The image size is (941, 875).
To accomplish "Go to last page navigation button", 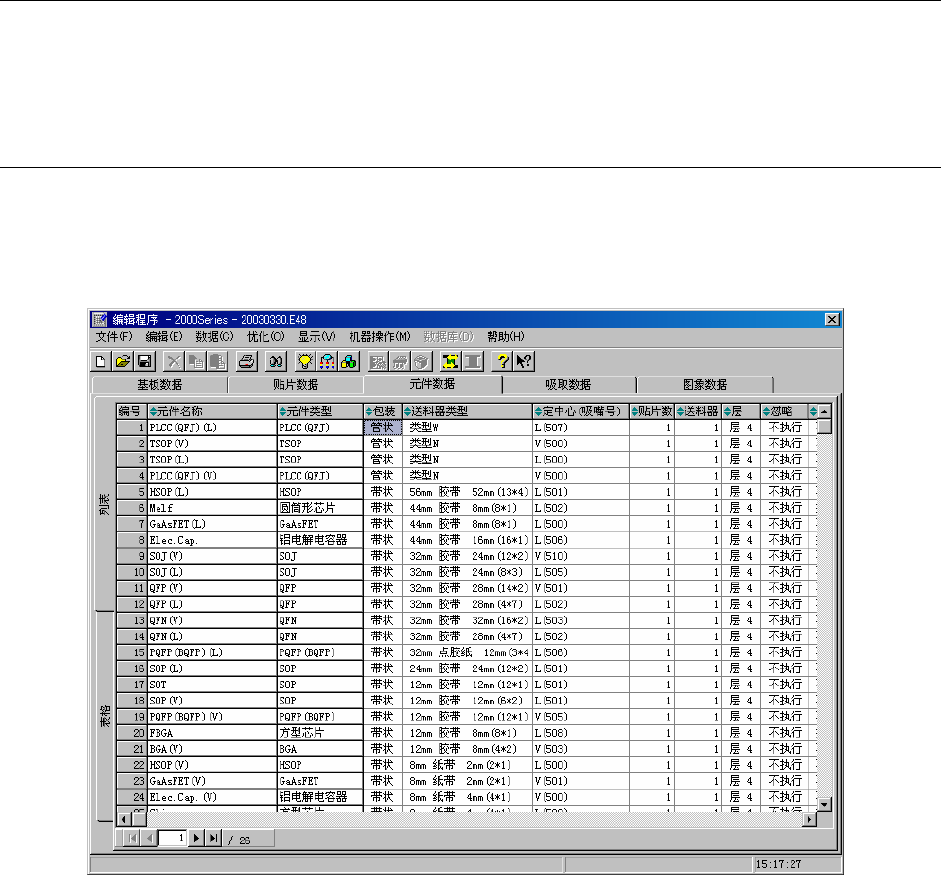I will coord(213,838).
